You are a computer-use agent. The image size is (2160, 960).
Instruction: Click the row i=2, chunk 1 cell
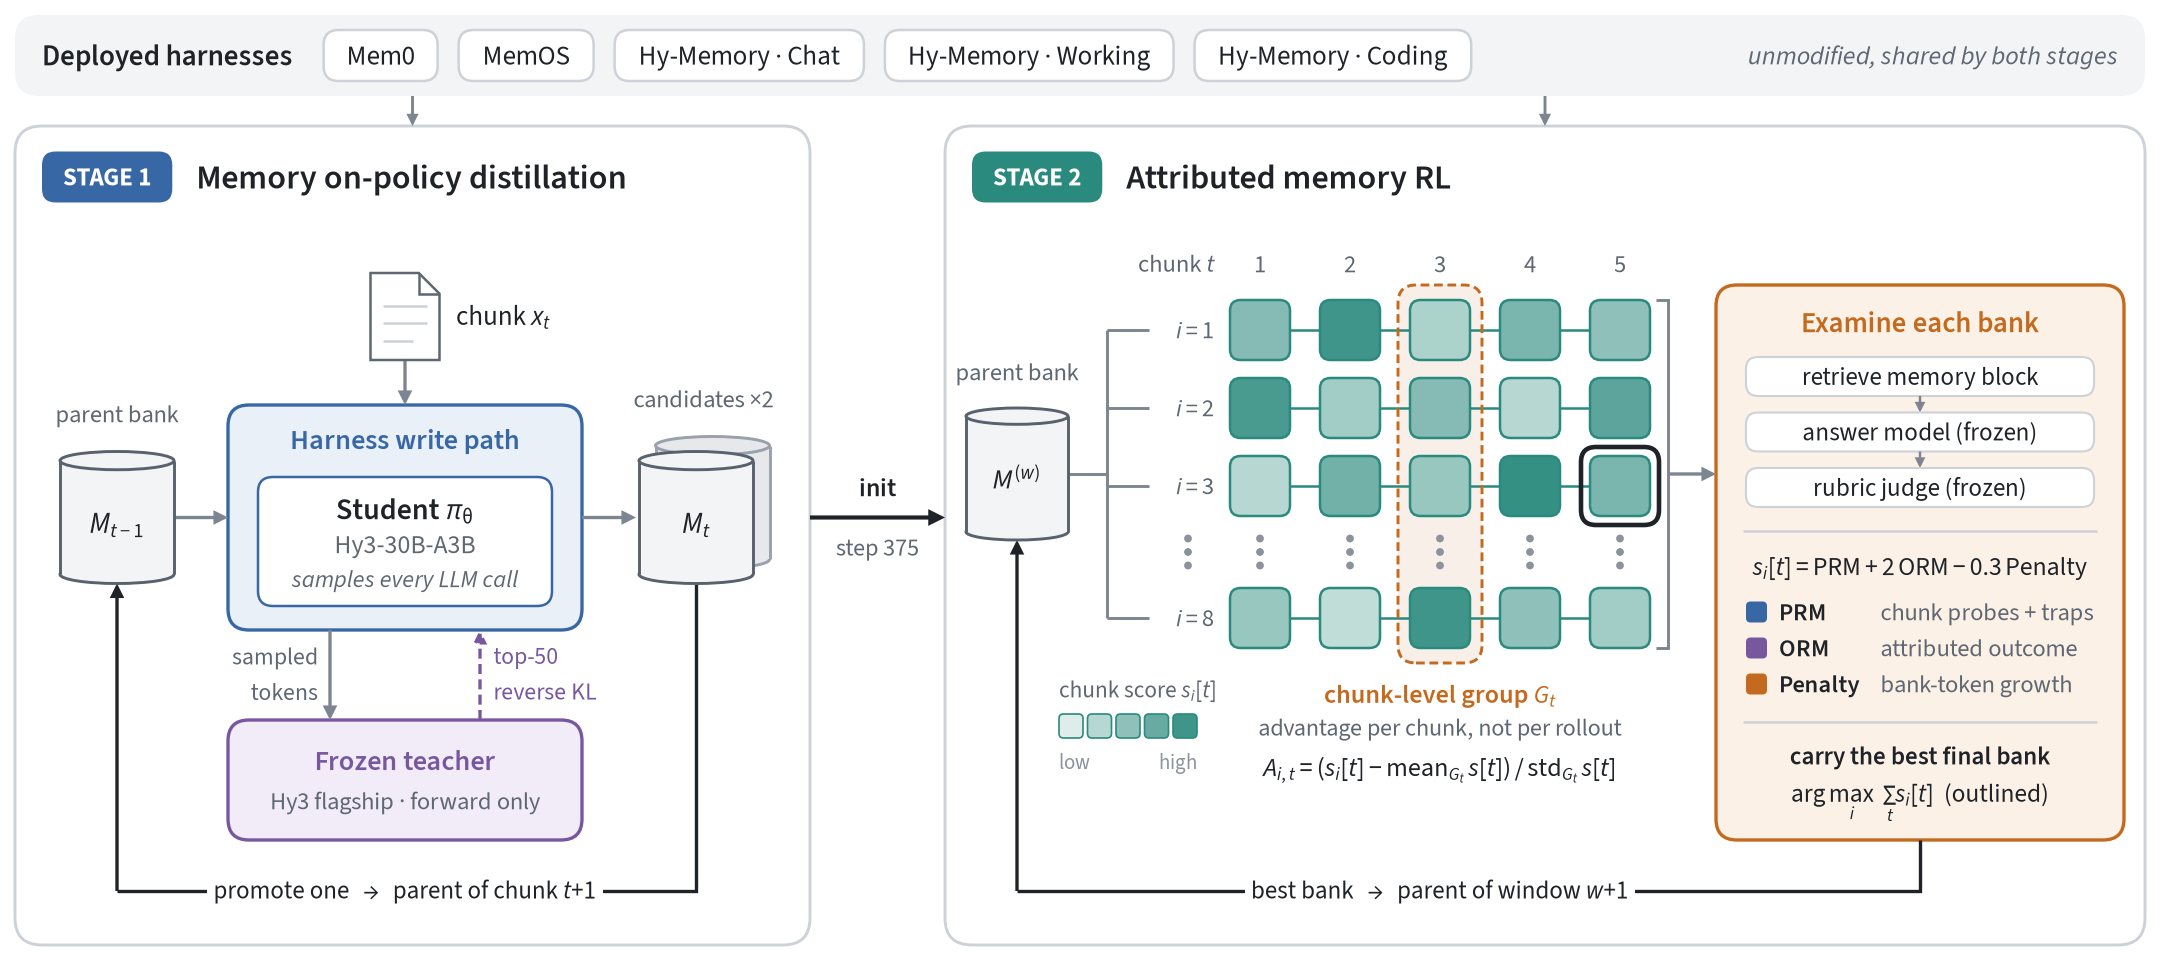pos(1260,408)
